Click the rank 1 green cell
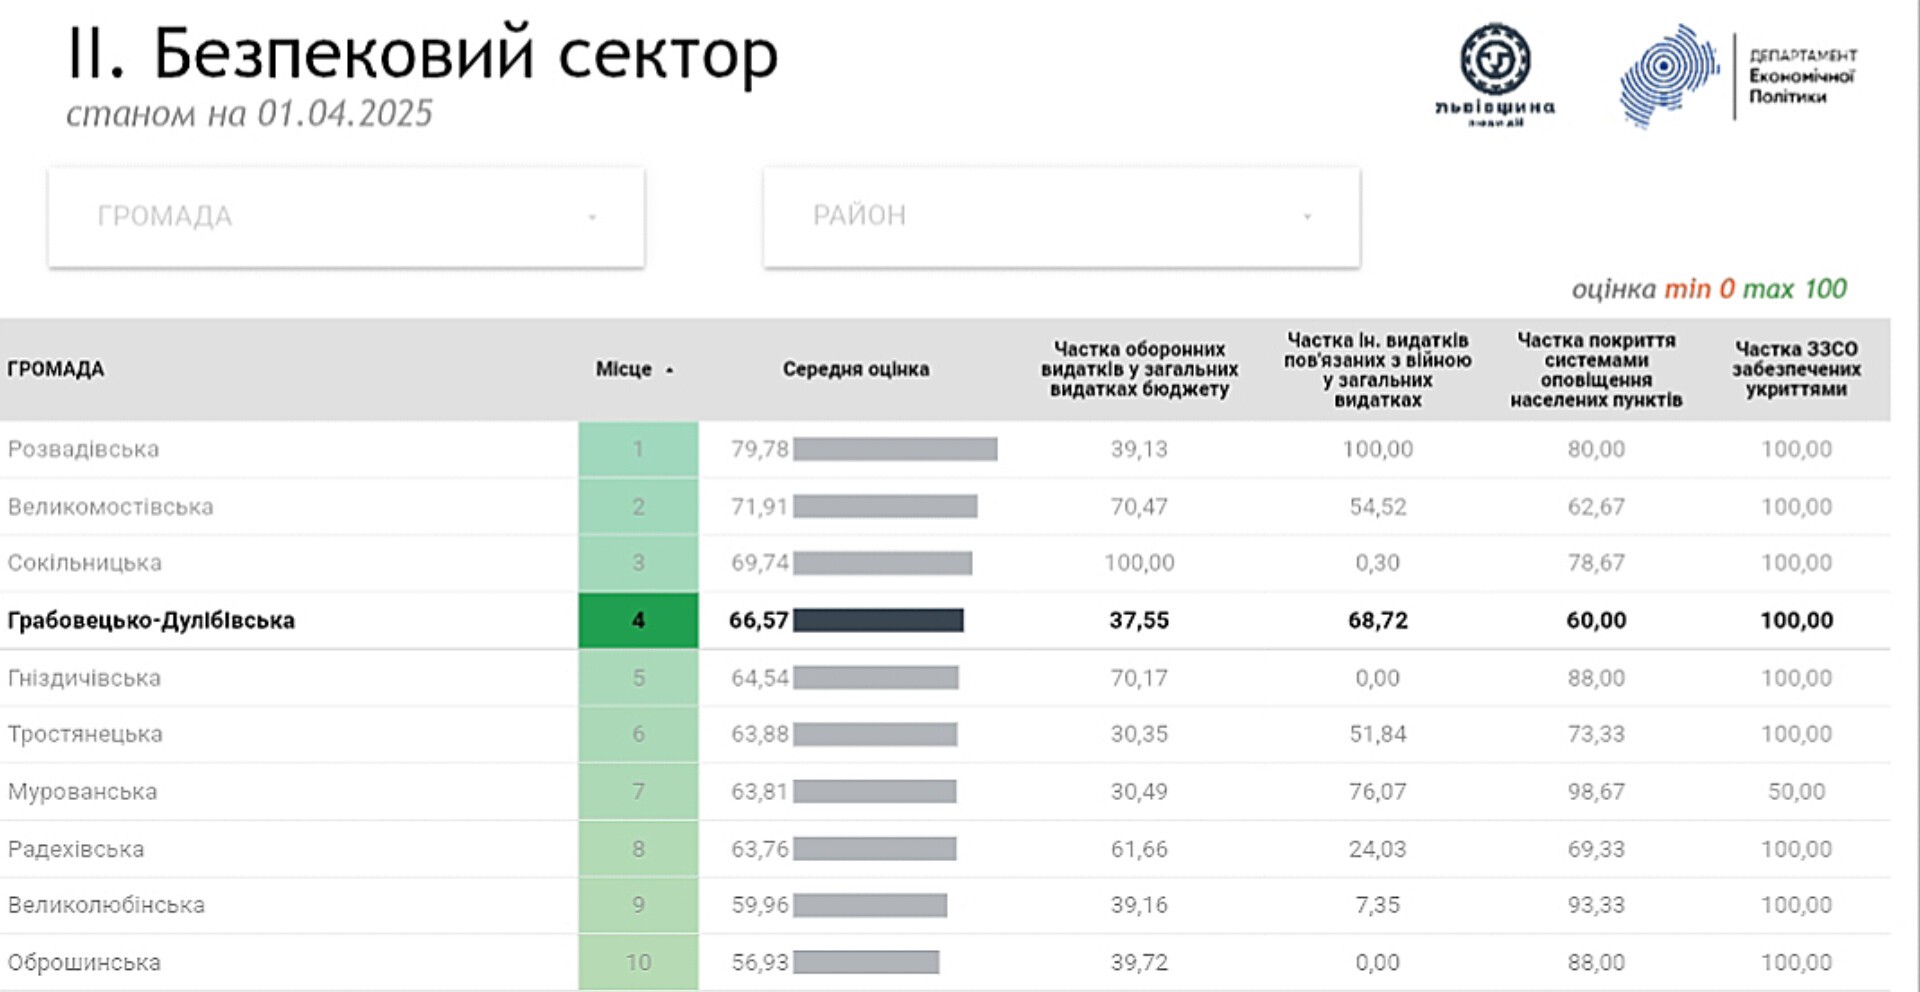 [638, 449]
